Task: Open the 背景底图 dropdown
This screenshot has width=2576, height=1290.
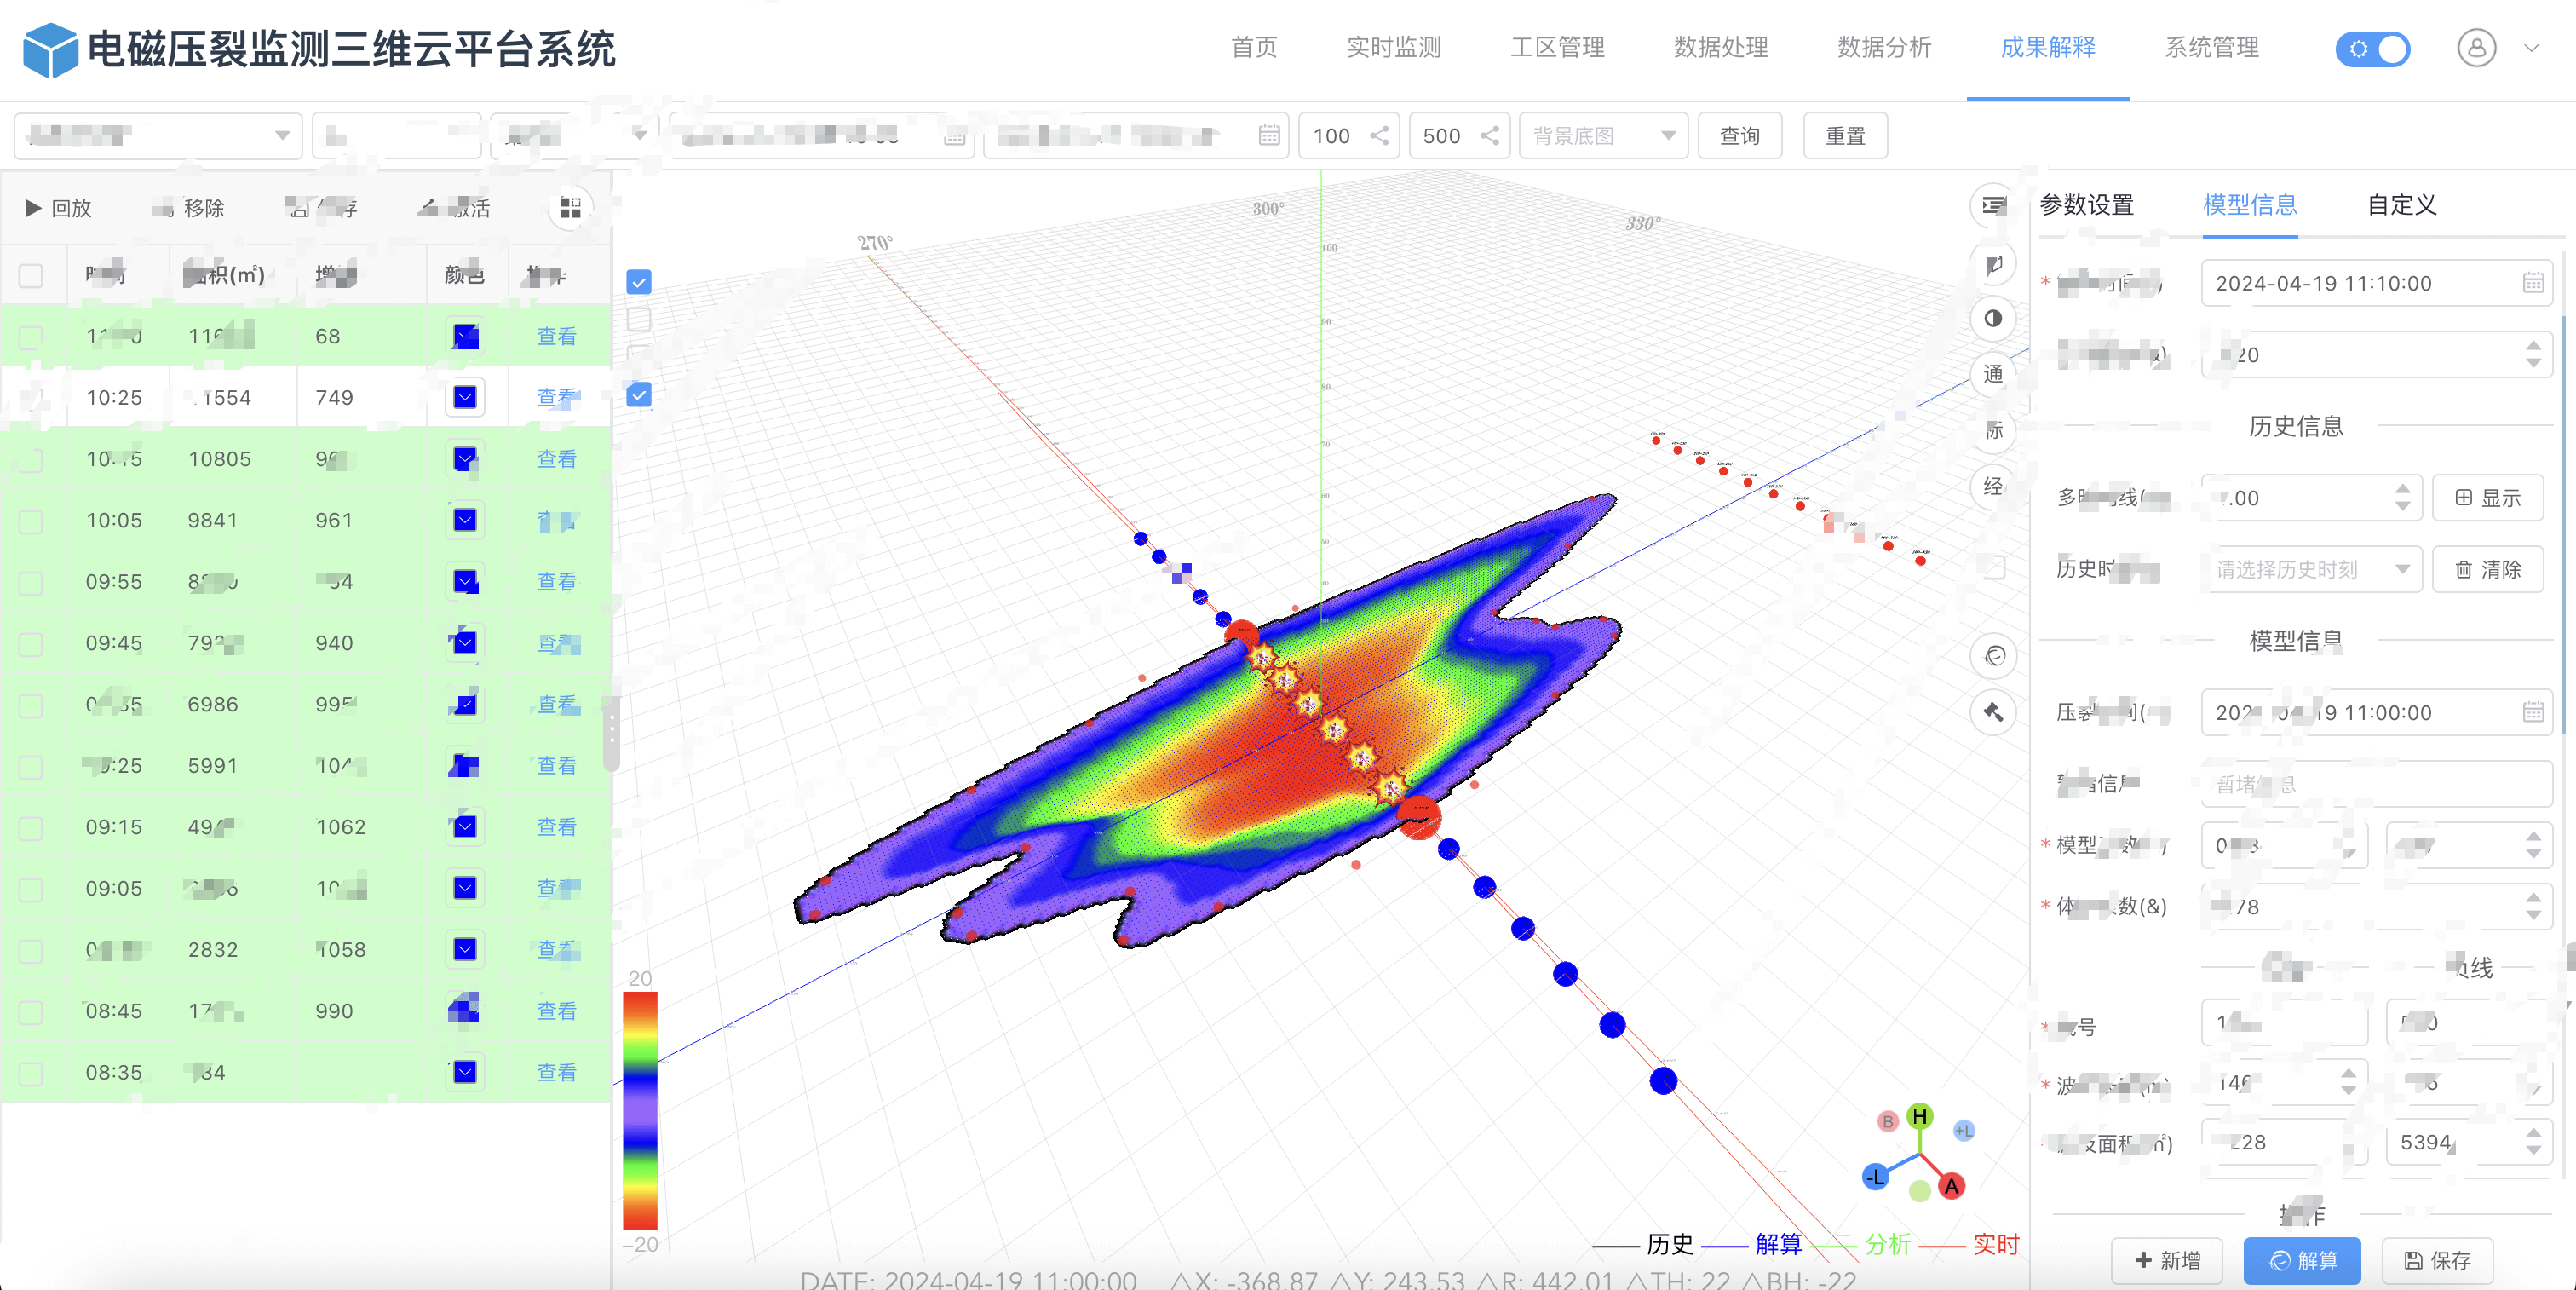Action: coord(1603,135)
